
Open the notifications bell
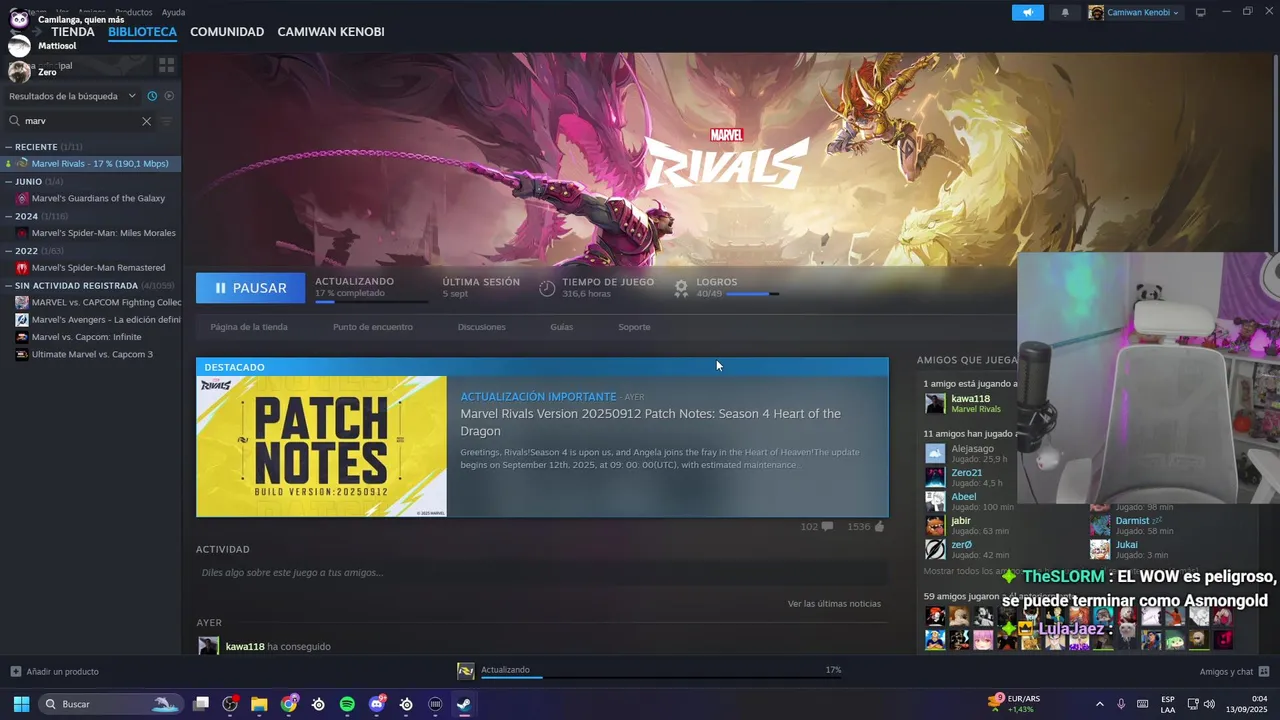1065,12
